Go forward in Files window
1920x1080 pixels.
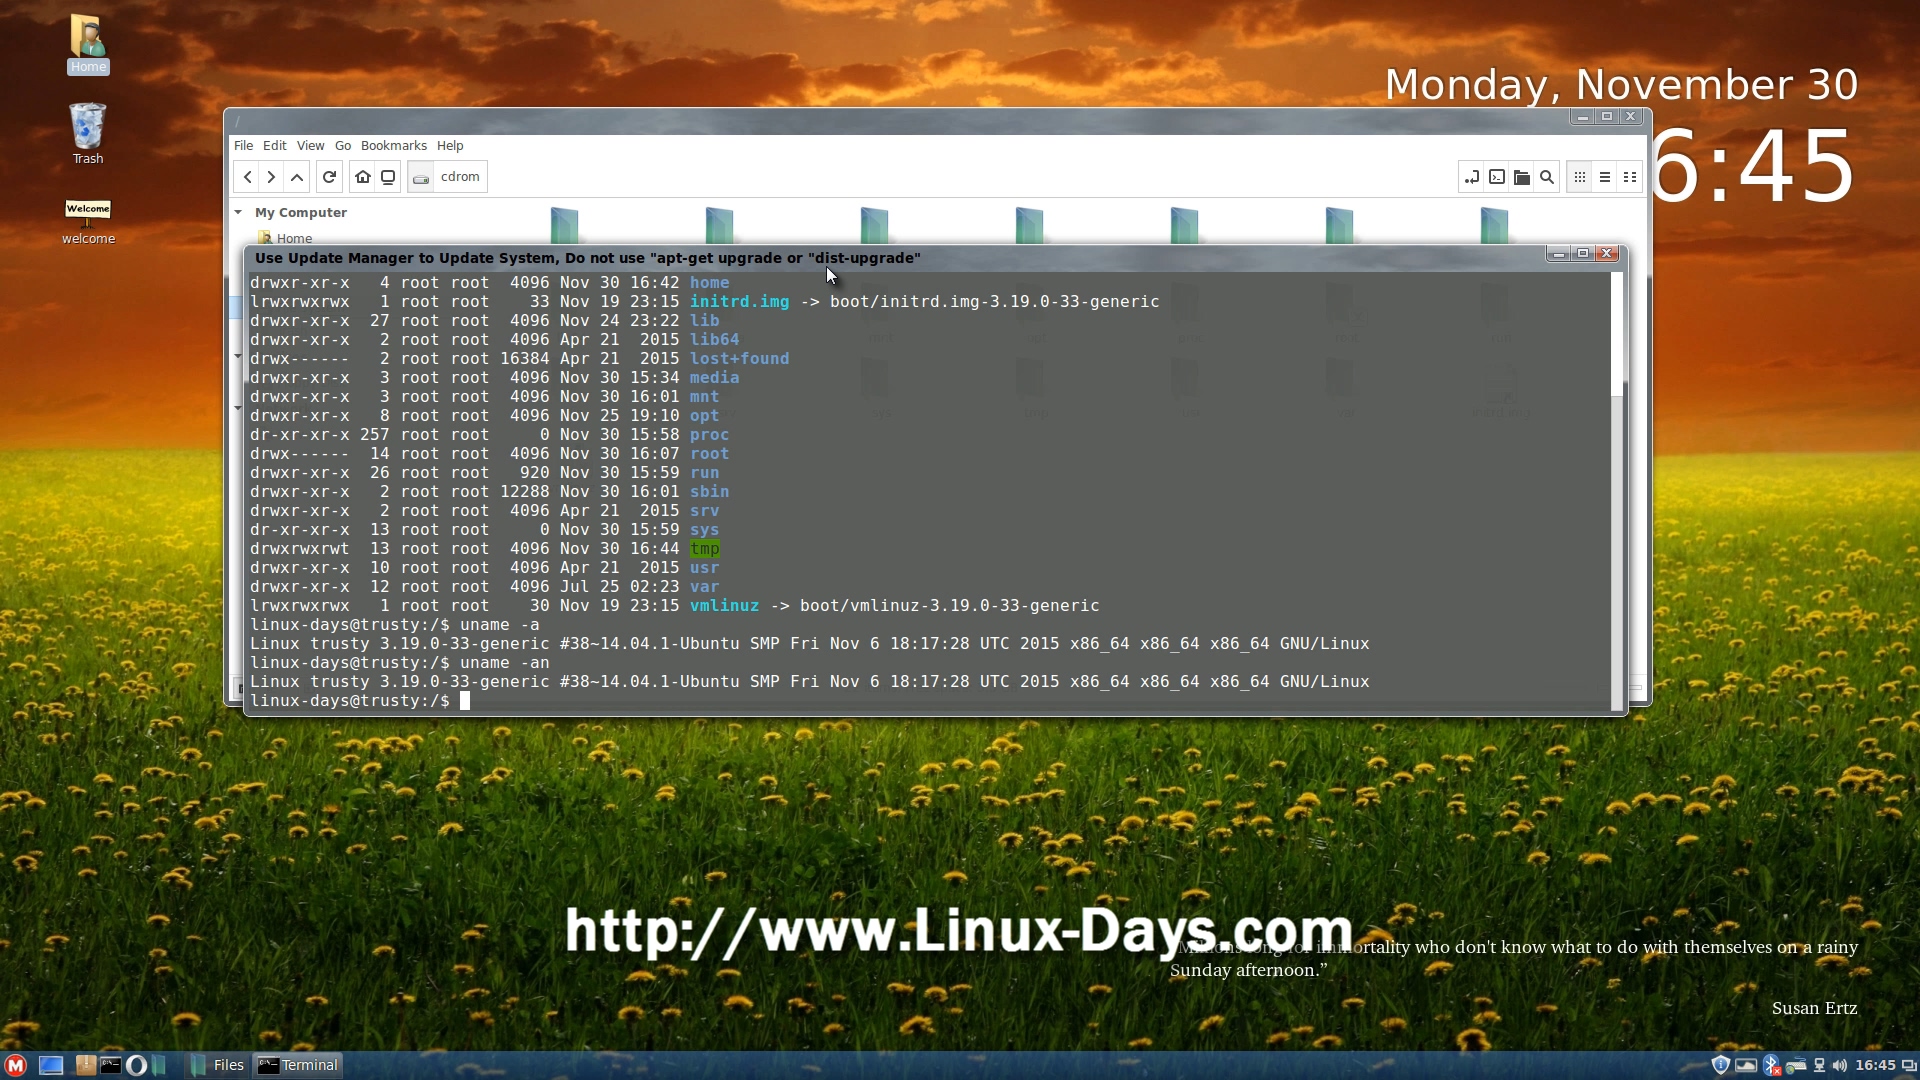point(271,177)
